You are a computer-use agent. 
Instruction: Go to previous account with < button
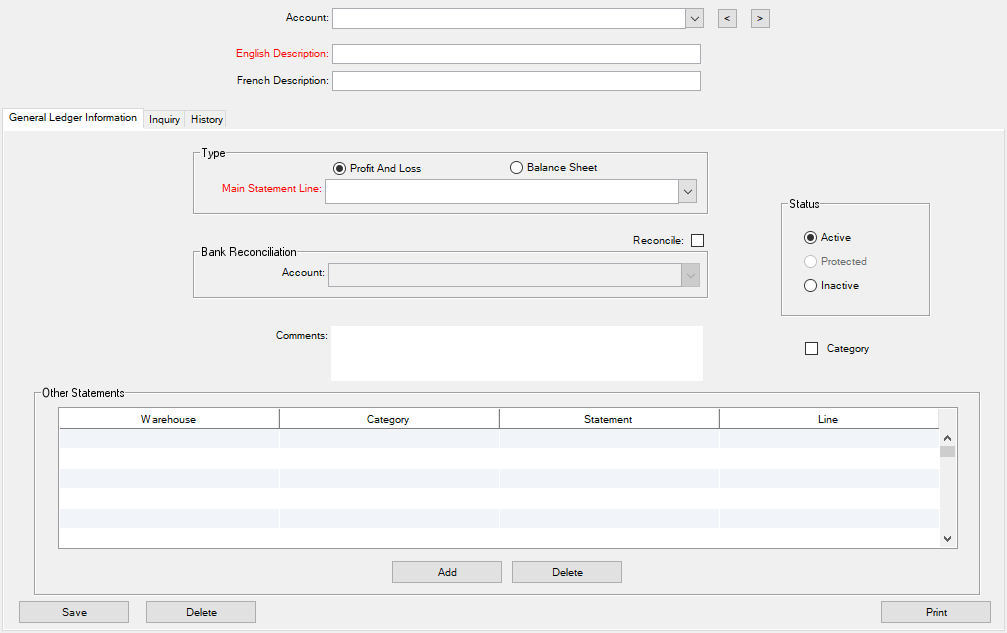[727, 18]
